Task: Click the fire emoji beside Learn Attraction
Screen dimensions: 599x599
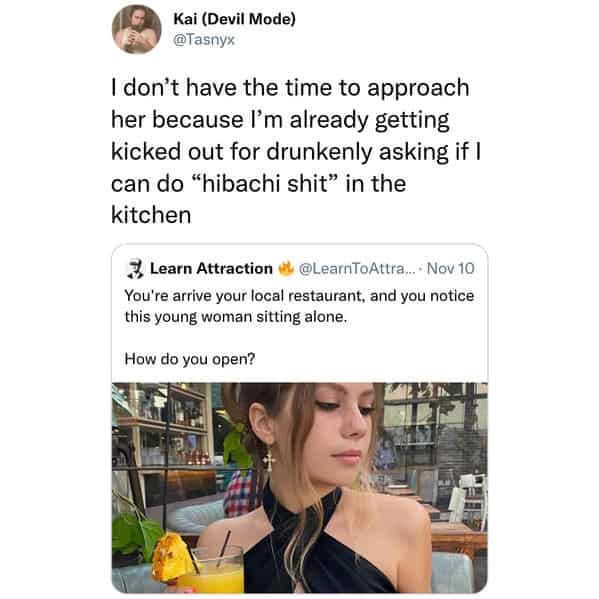Action: pos(285,268)
